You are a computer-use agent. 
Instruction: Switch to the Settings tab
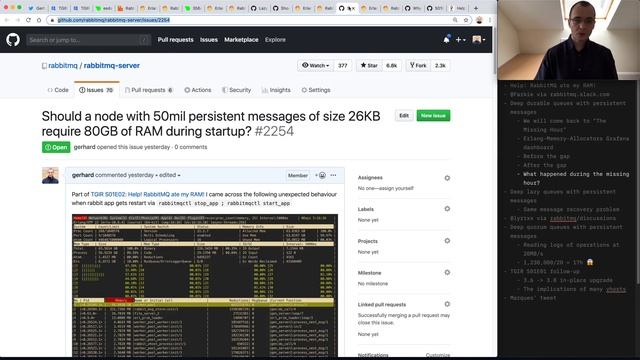(316, 90)
